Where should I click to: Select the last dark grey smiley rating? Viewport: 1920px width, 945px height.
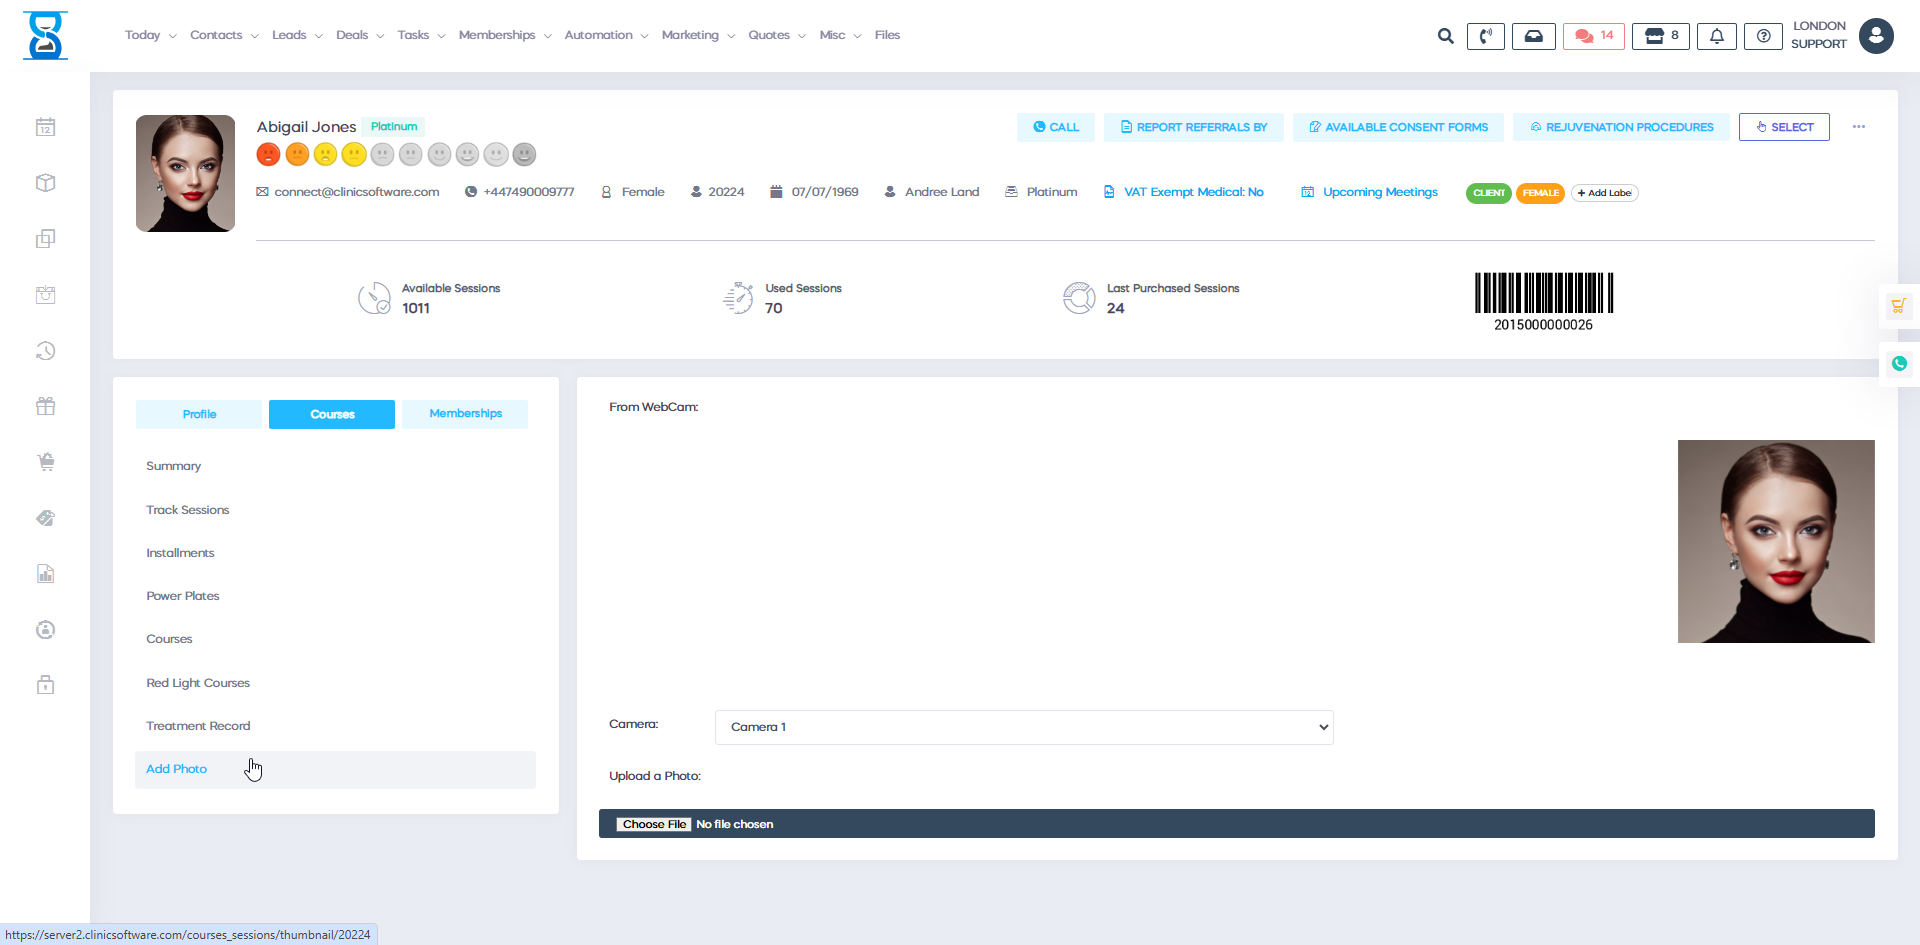click(x=524, y=155)
